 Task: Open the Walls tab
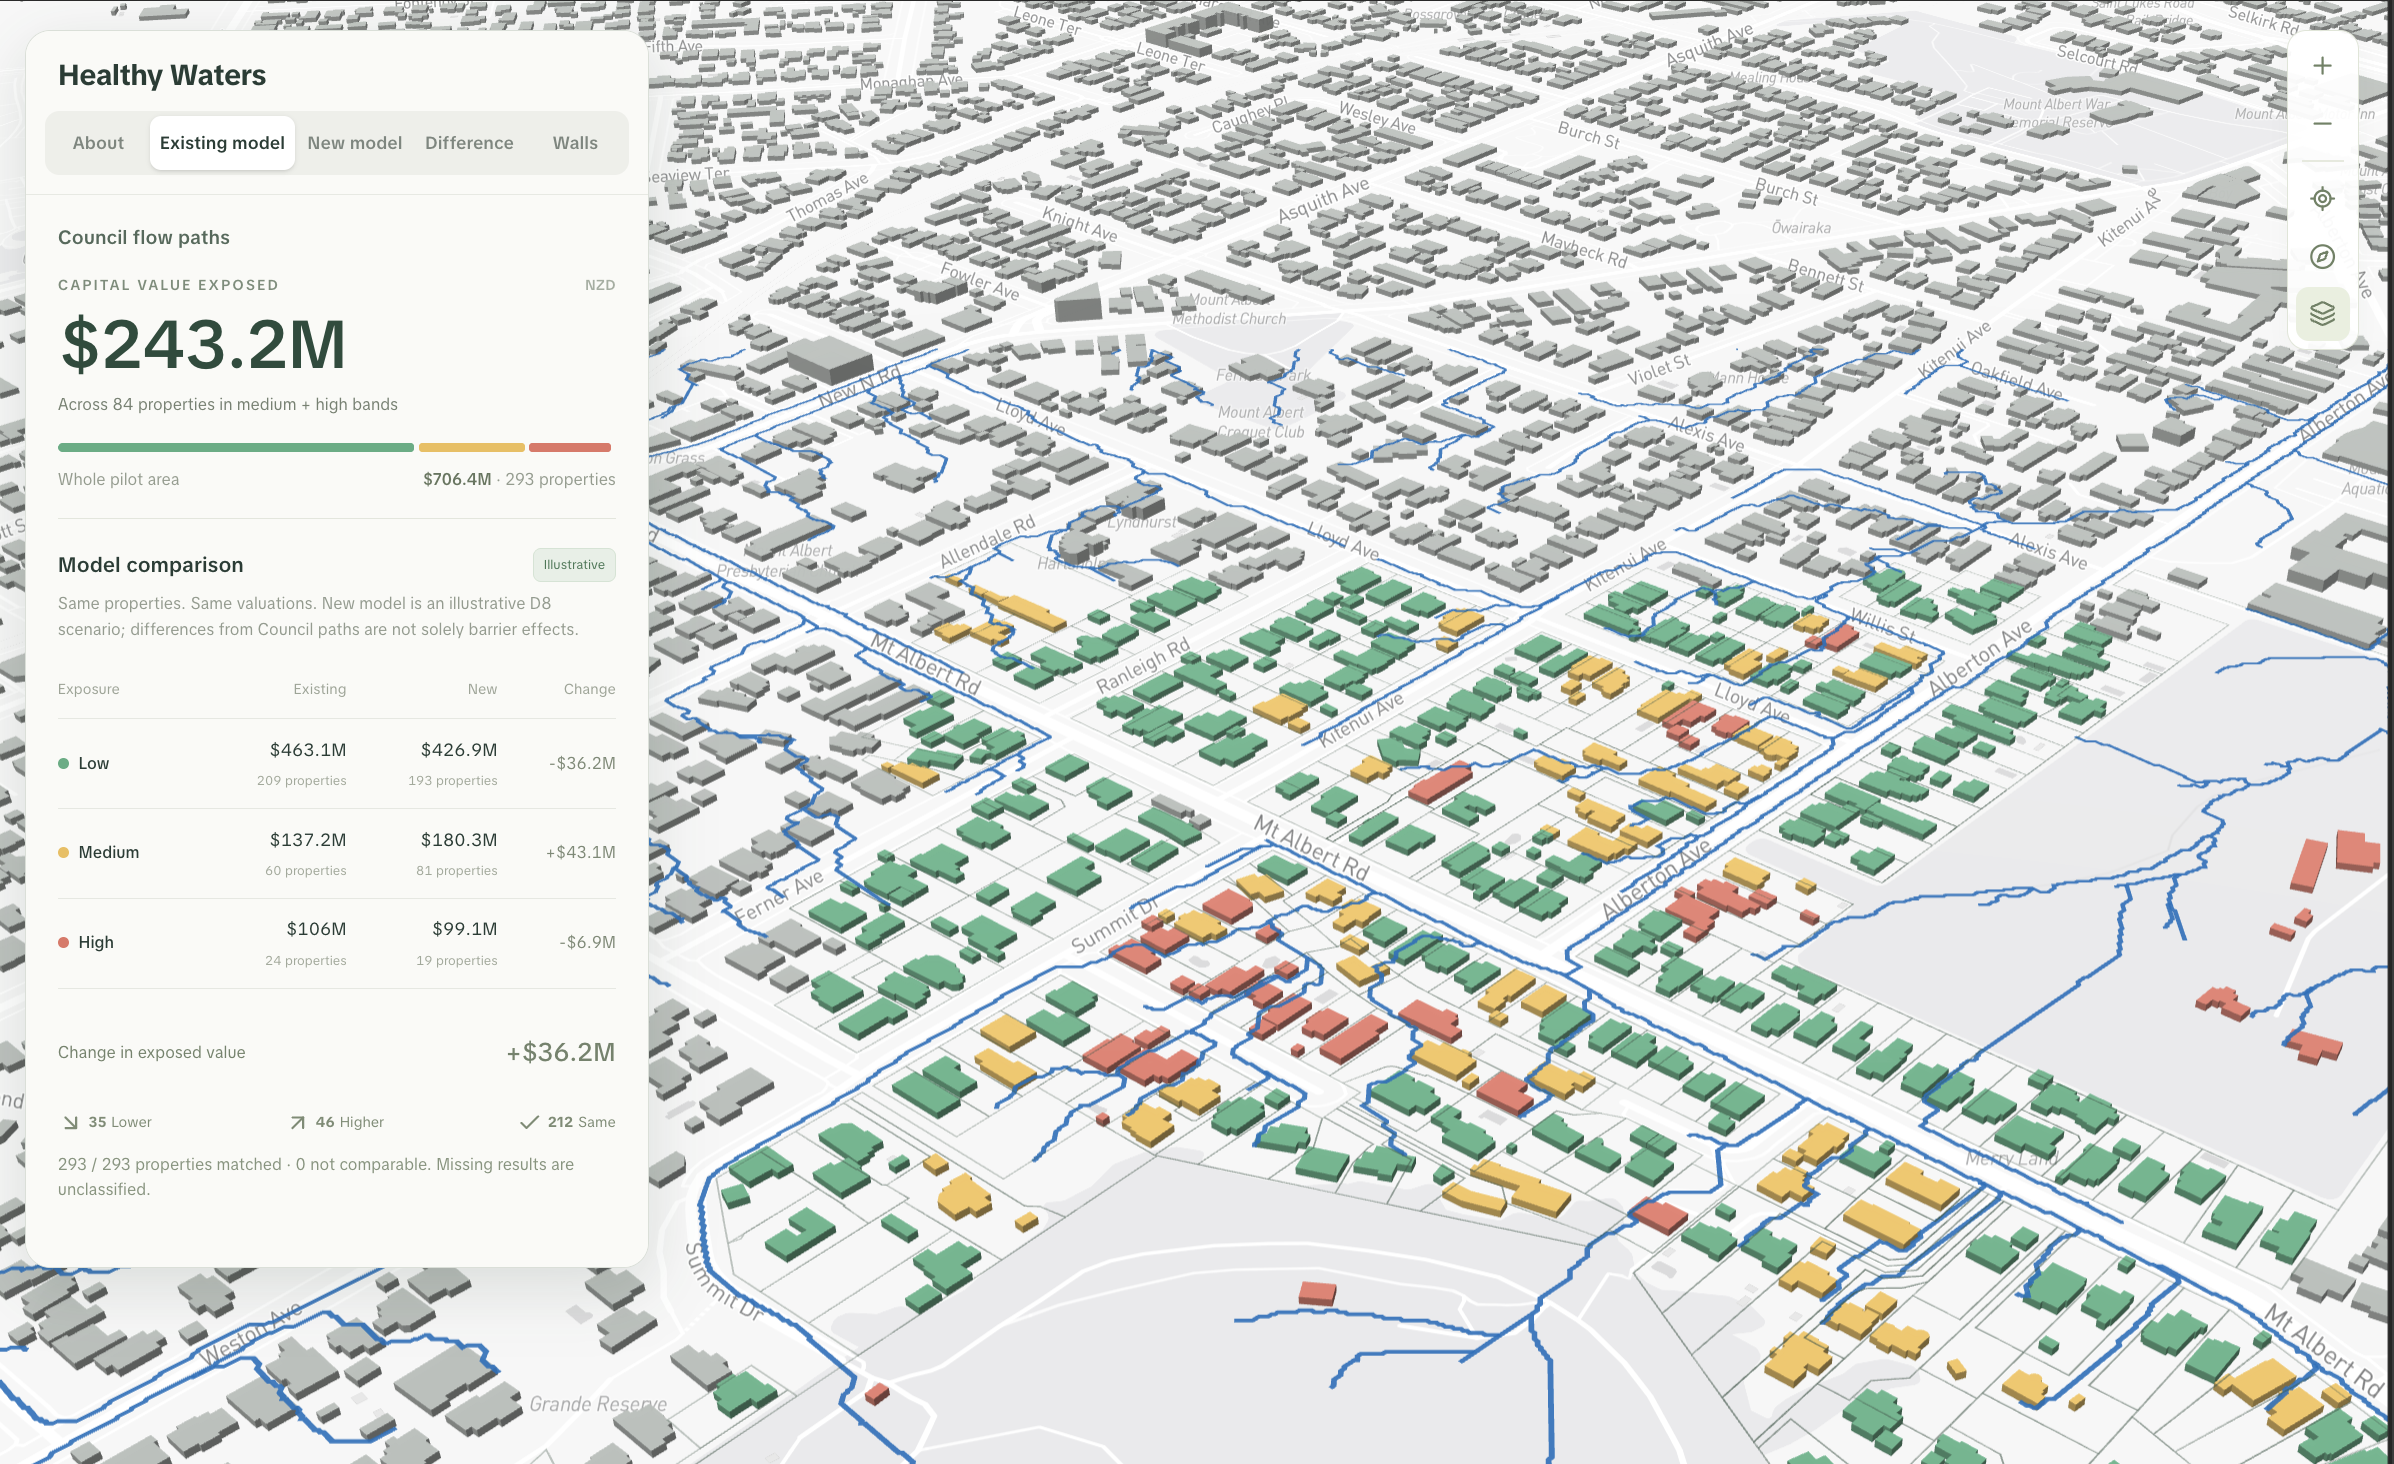coord(575,143)
